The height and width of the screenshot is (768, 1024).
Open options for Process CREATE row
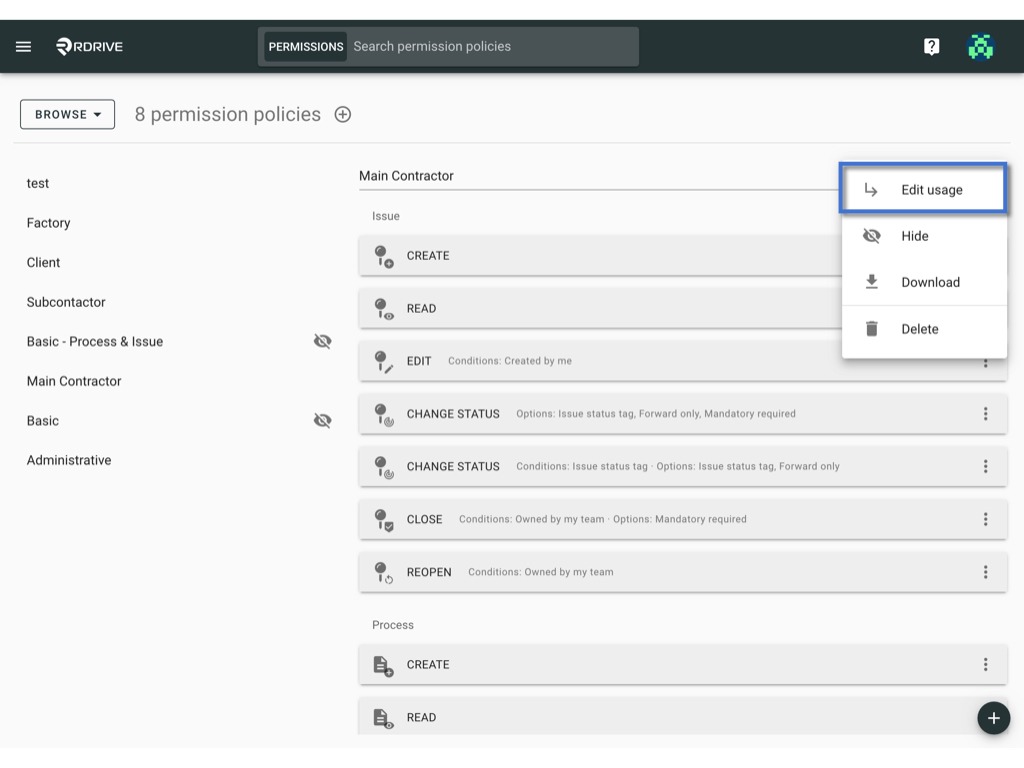coord(985,665)
